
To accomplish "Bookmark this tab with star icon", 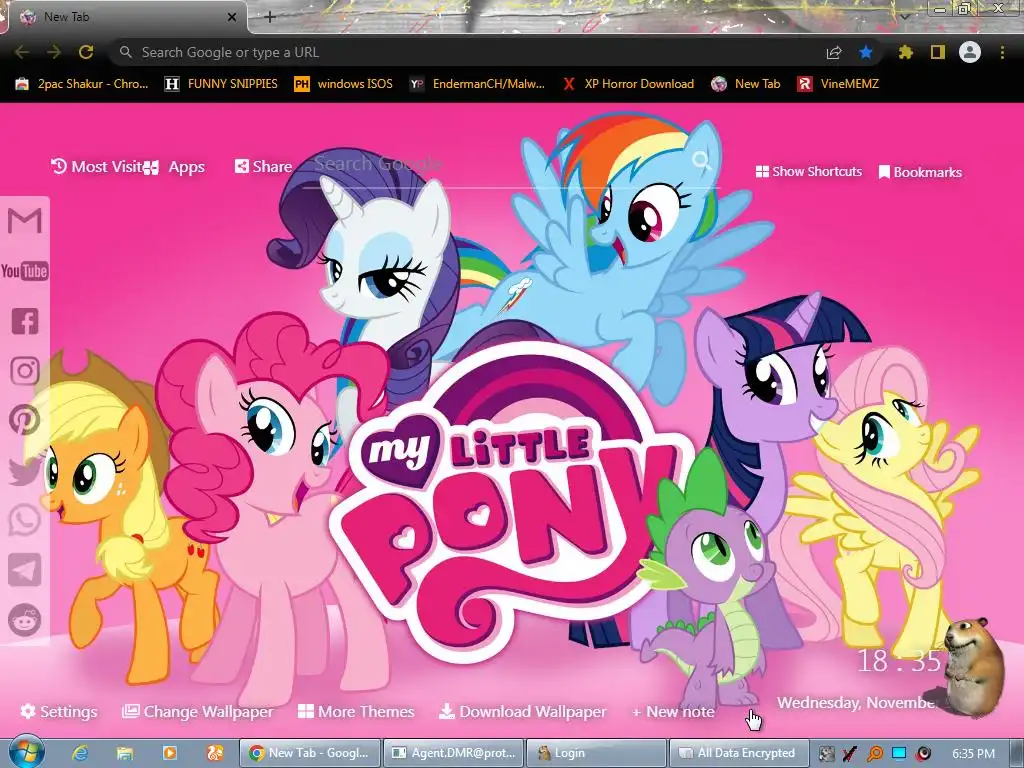I will point(866,52).
